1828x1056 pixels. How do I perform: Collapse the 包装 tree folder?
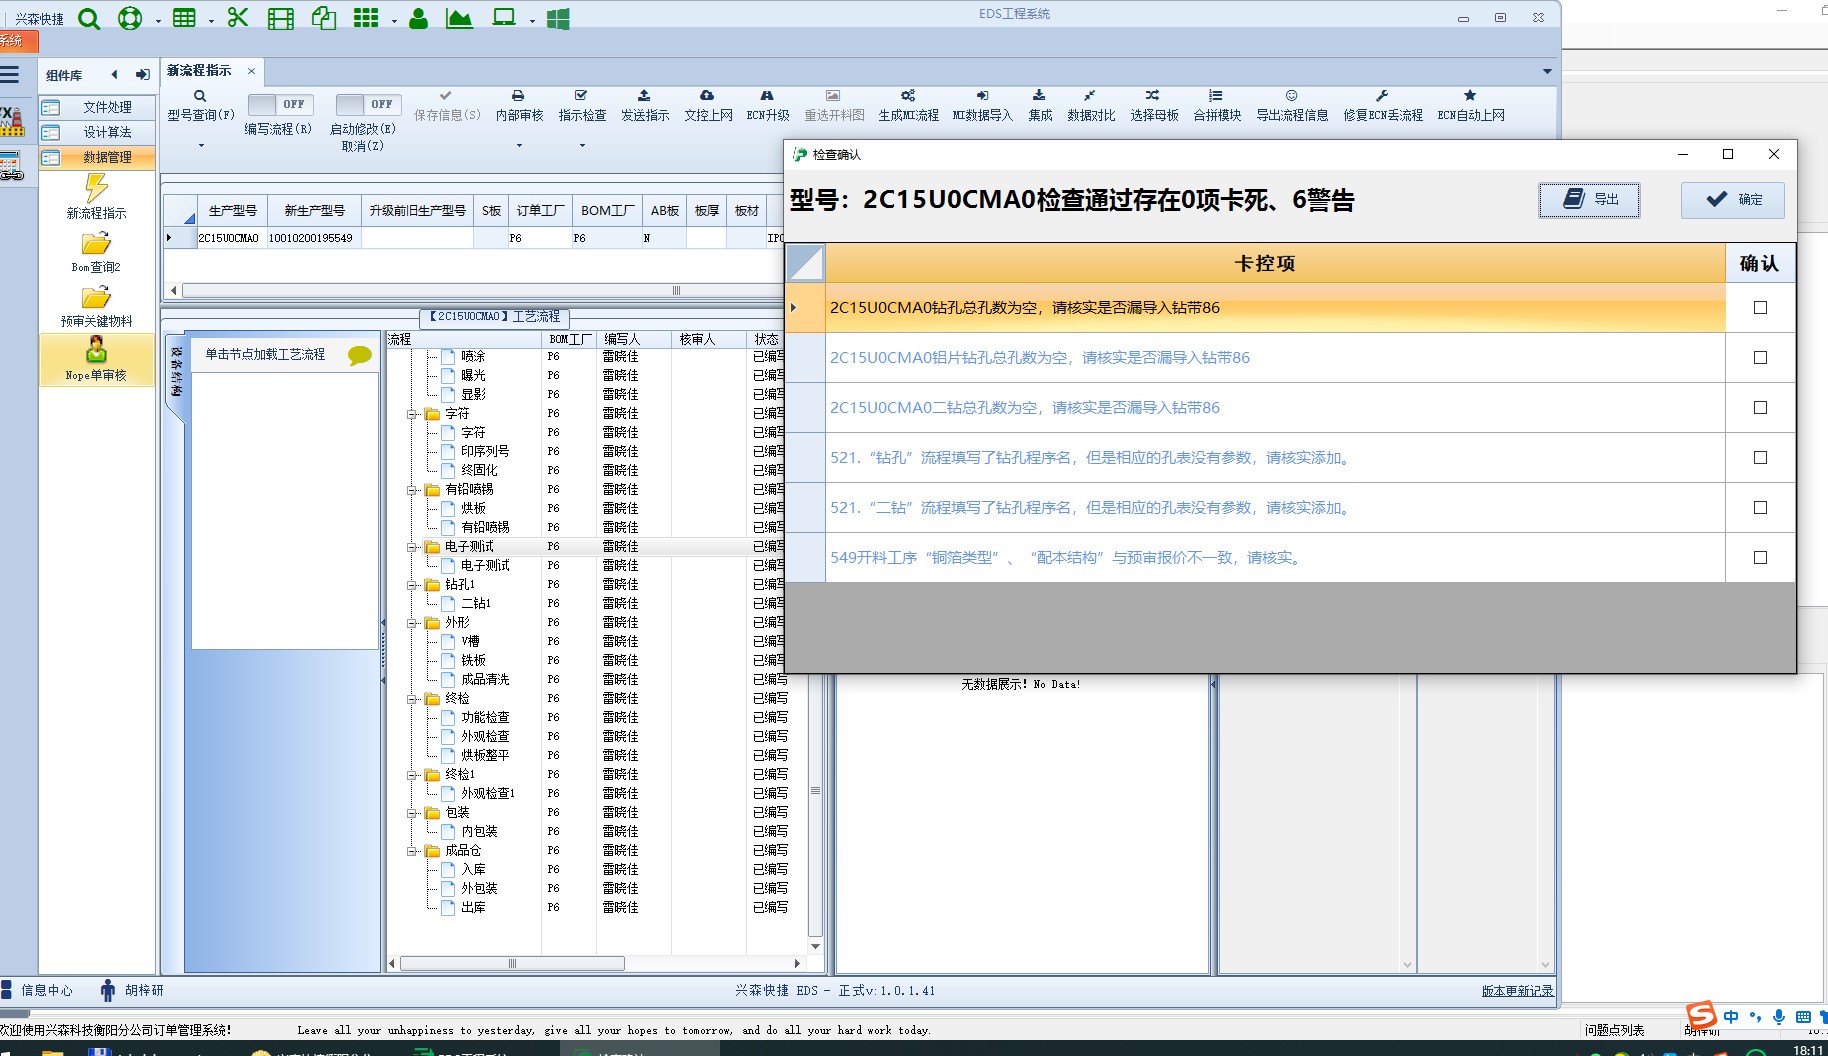(x=411, y=813)
